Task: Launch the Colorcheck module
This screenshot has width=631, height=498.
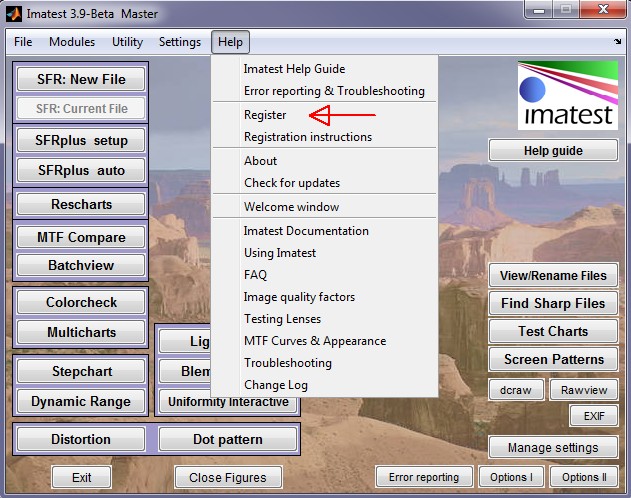Action: pos(81,302)
